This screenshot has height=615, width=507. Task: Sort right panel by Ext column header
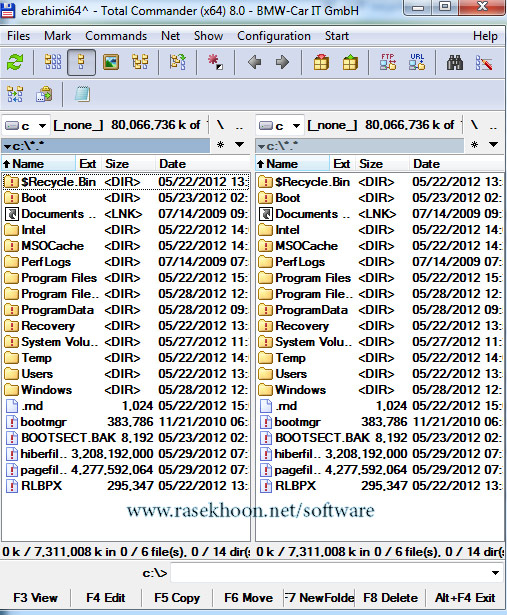pos(342,164)
